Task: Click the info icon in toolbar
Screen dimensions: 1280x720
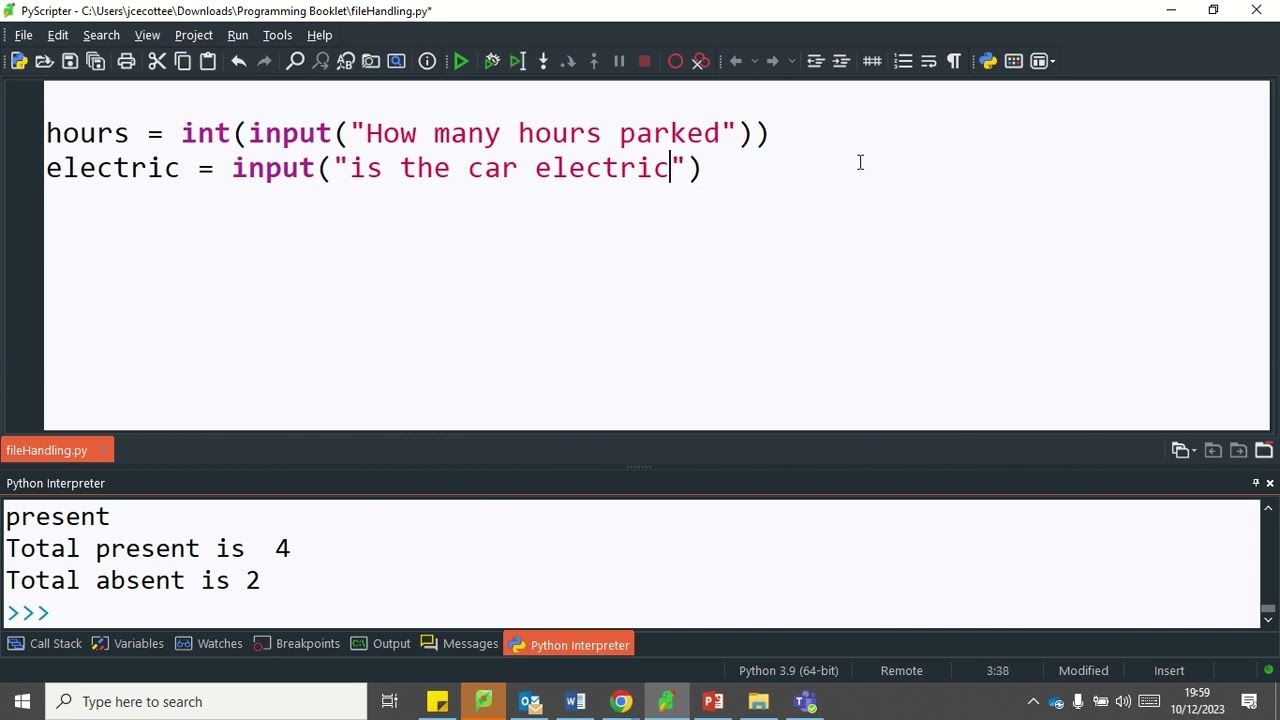Action: (427, 61)
